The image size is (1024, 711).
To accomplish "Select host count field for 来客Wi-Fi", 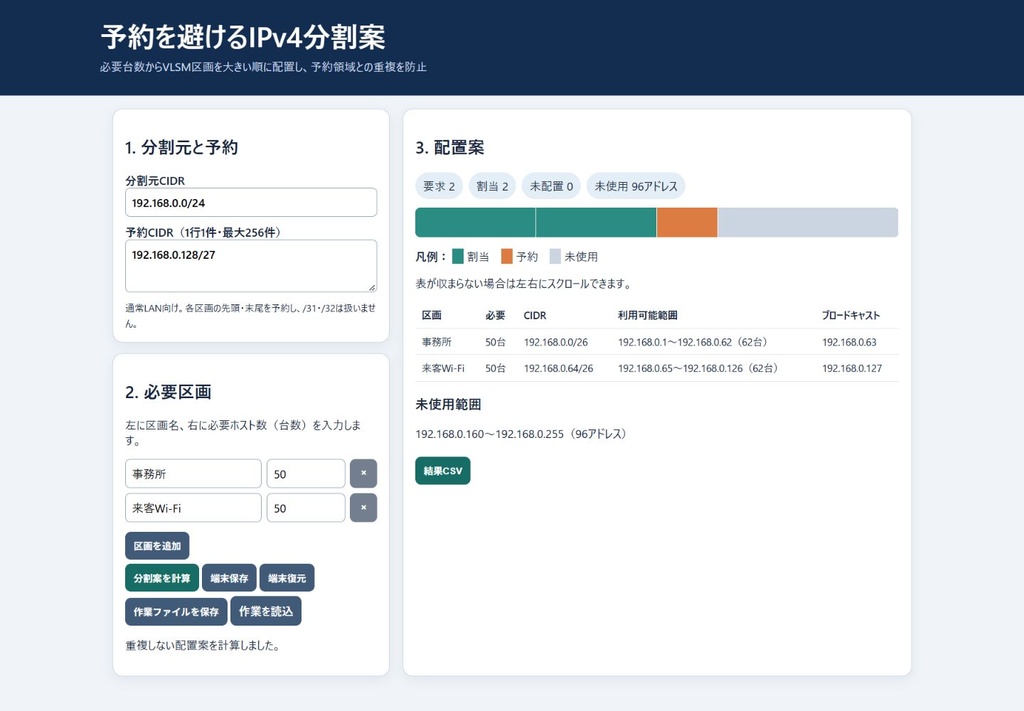I will pyautogui.click(x=306, y=507).
